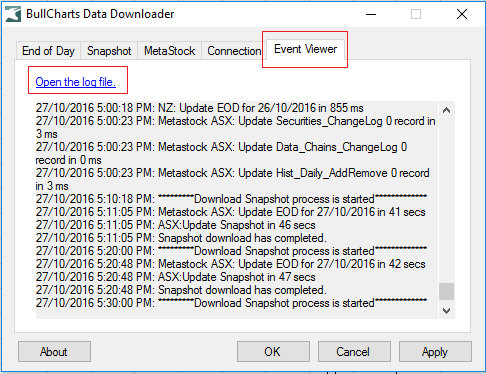Click the log scrollbar up arrow
Viewport: 486px width, 374px height.
[447, 110]
